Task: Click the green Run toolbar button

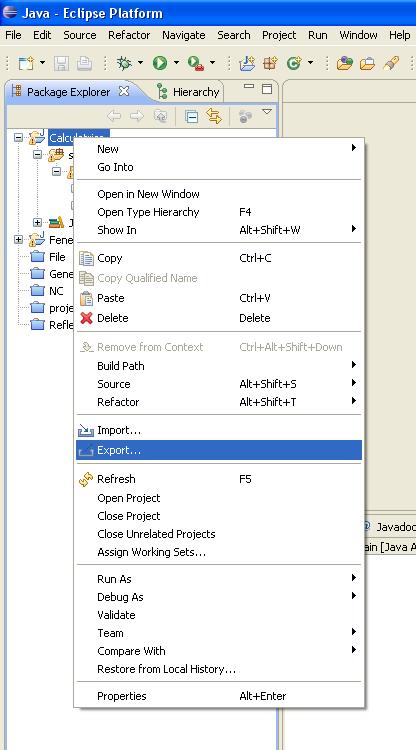Action: coord(160,63)
